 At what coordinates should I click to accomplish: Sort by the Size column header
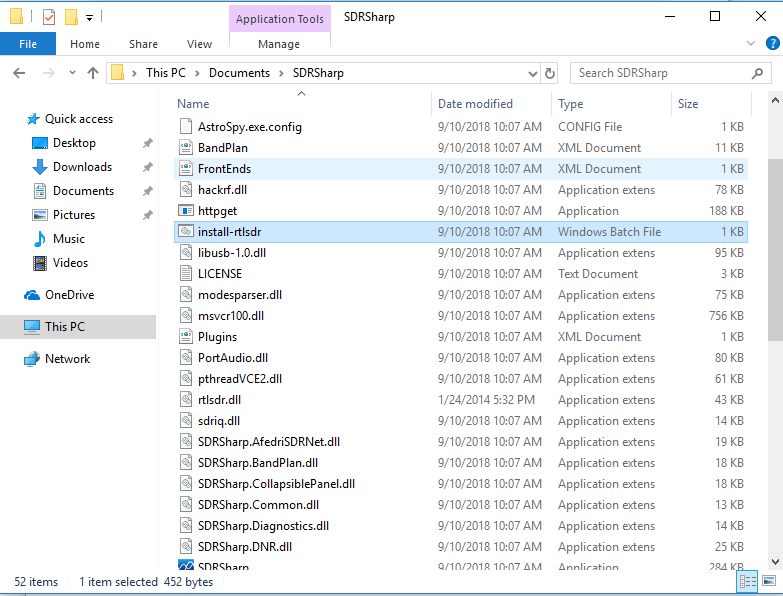[711, 104]
